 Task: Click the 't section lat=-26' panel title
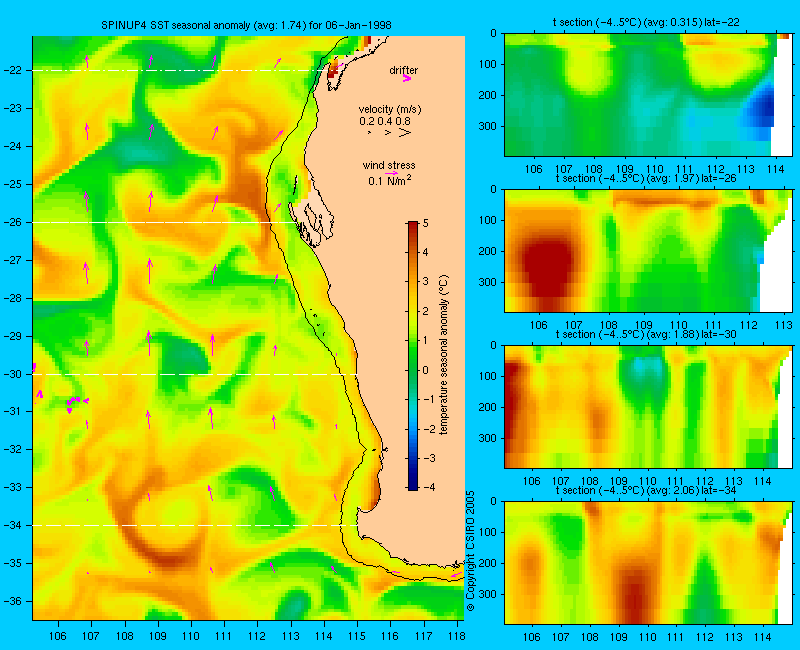click(646, 179)
